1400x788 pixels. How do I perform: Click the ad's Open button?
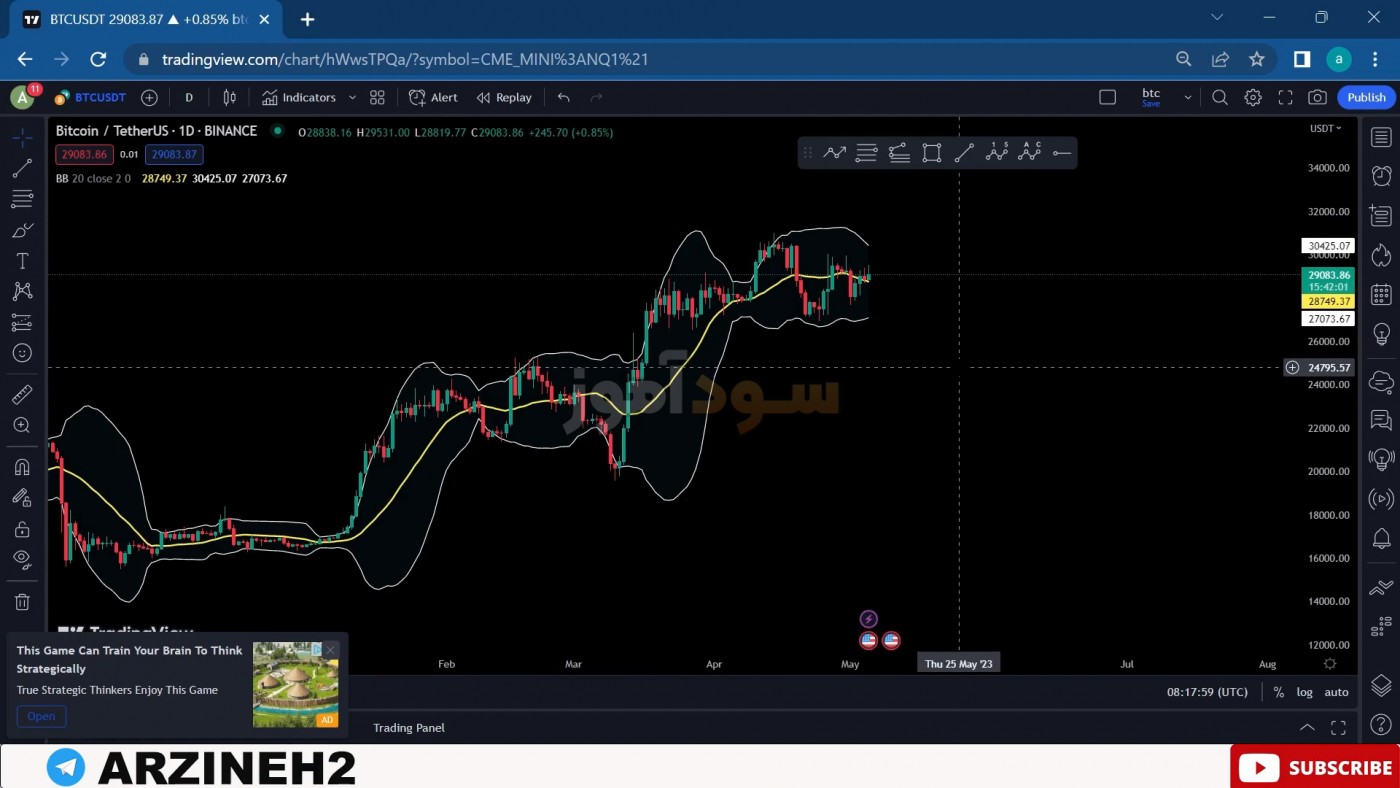pyautogui.click(x=41, y=716)
